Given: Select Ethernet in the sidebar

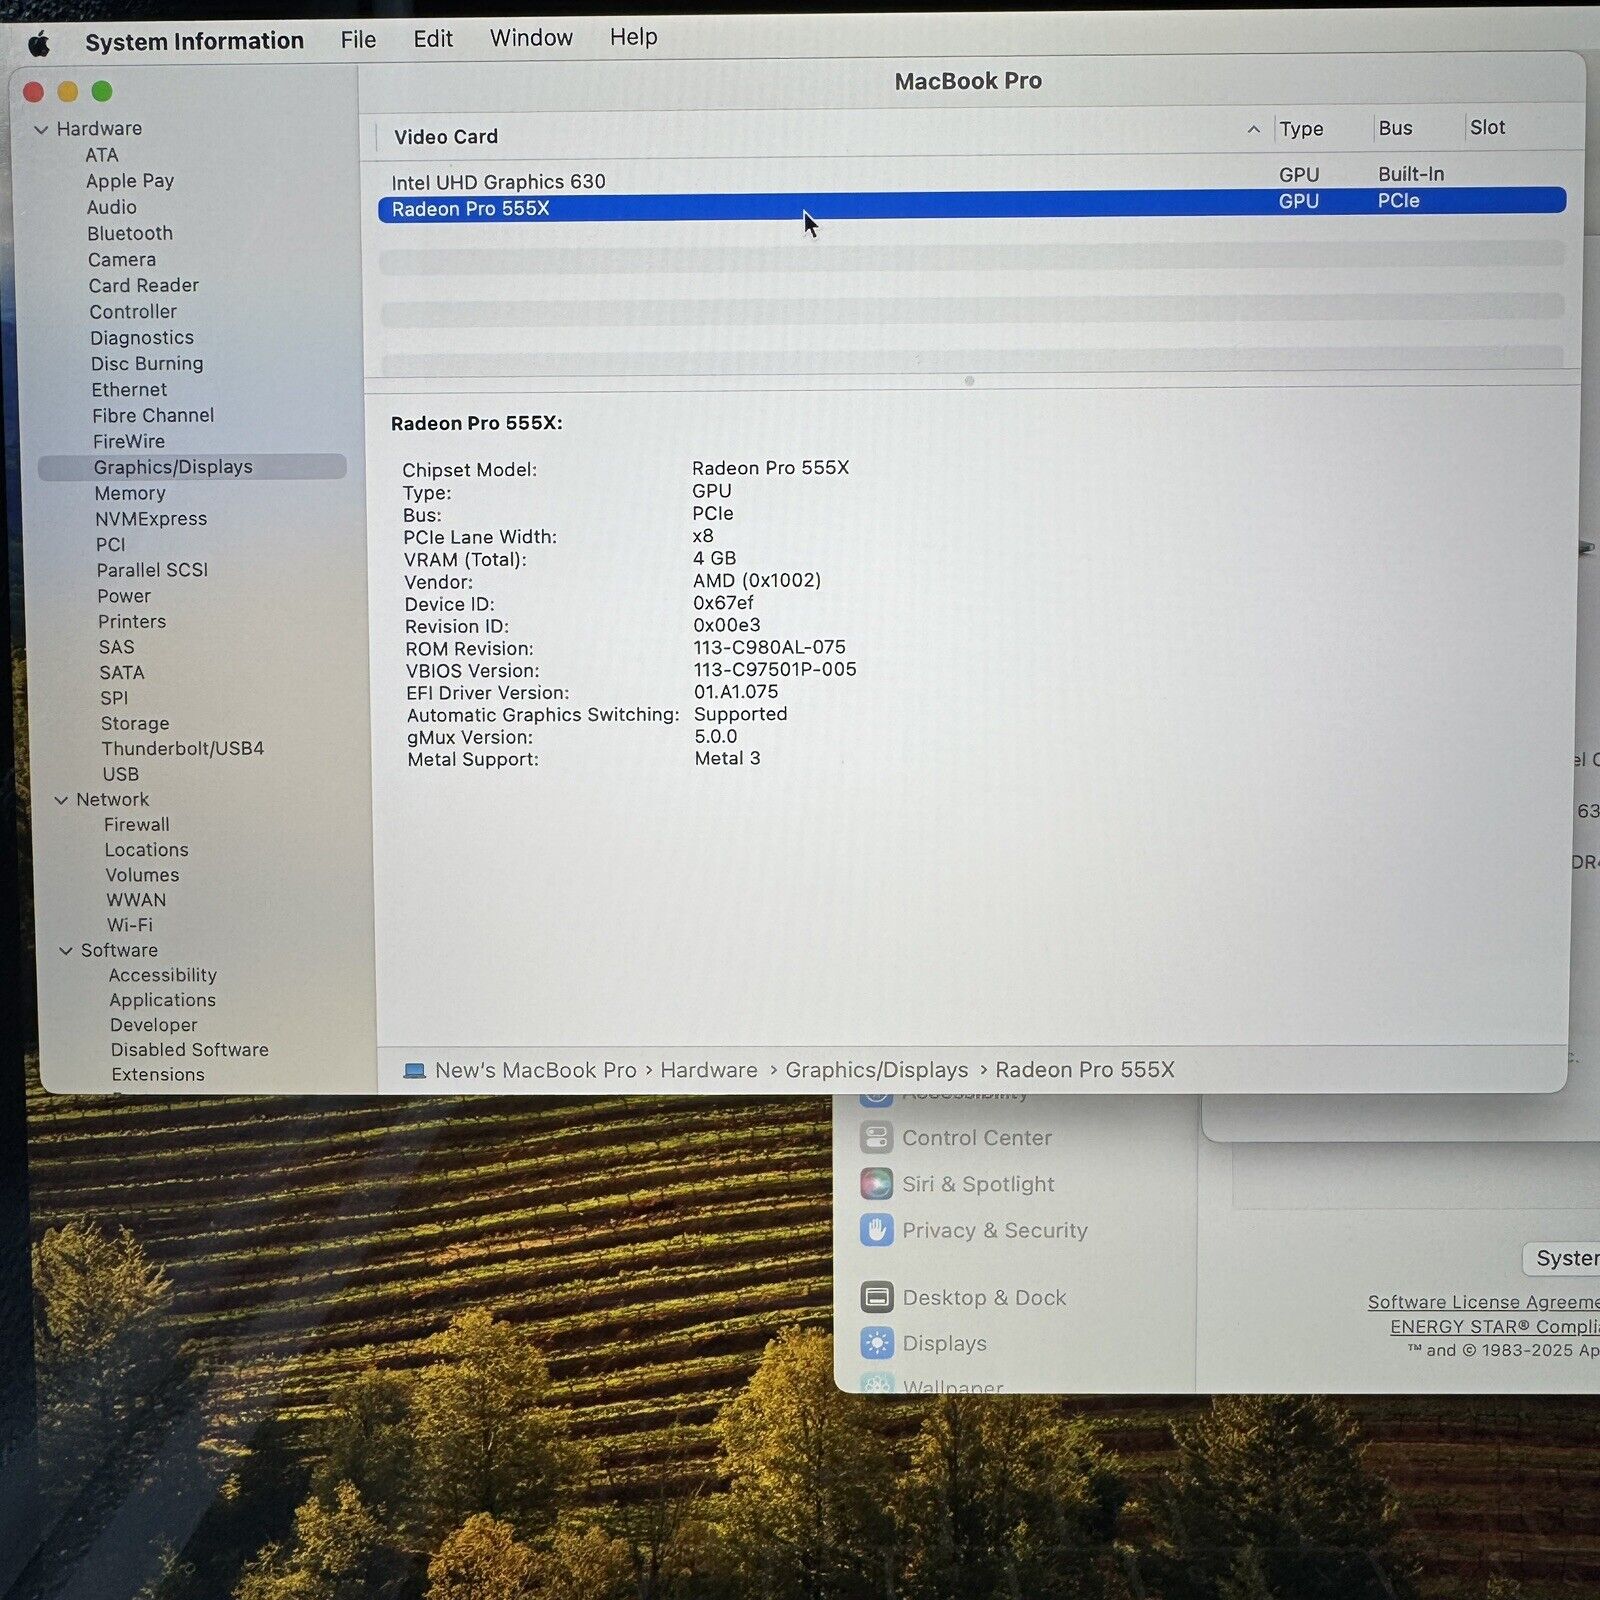Looking at the screenshot, I should pos(130,390).
